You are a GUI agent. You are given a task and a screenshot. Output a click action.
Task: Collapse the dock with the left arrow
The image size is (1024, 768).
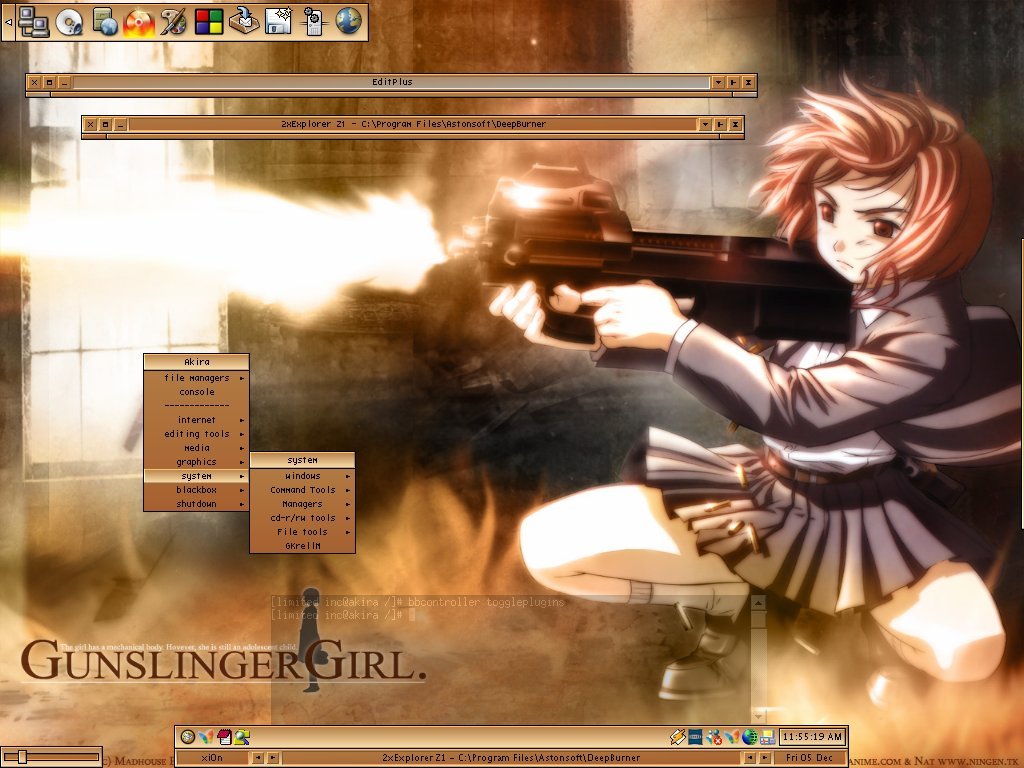point(8,22)
